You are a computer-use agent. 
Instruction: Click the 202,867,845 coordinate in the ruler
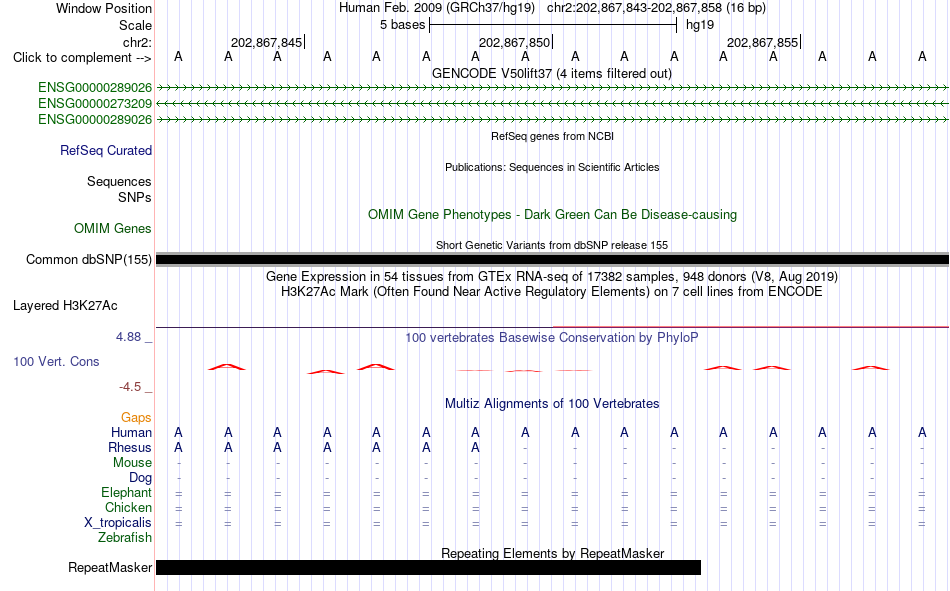click(x=266, y=42)
